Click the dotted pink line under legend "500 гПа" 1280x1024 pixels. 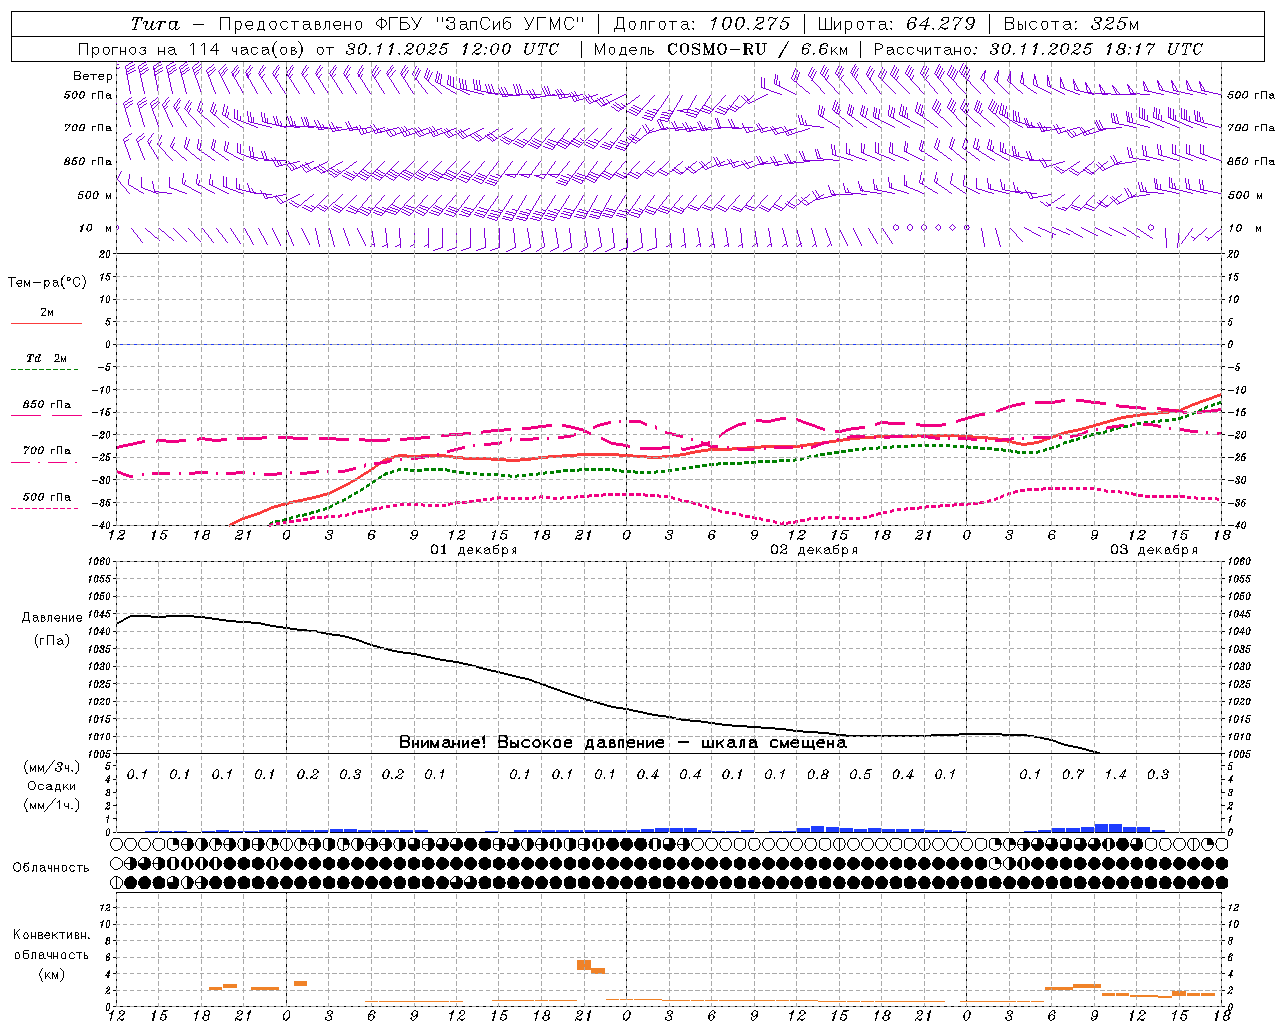click(45, 508)
